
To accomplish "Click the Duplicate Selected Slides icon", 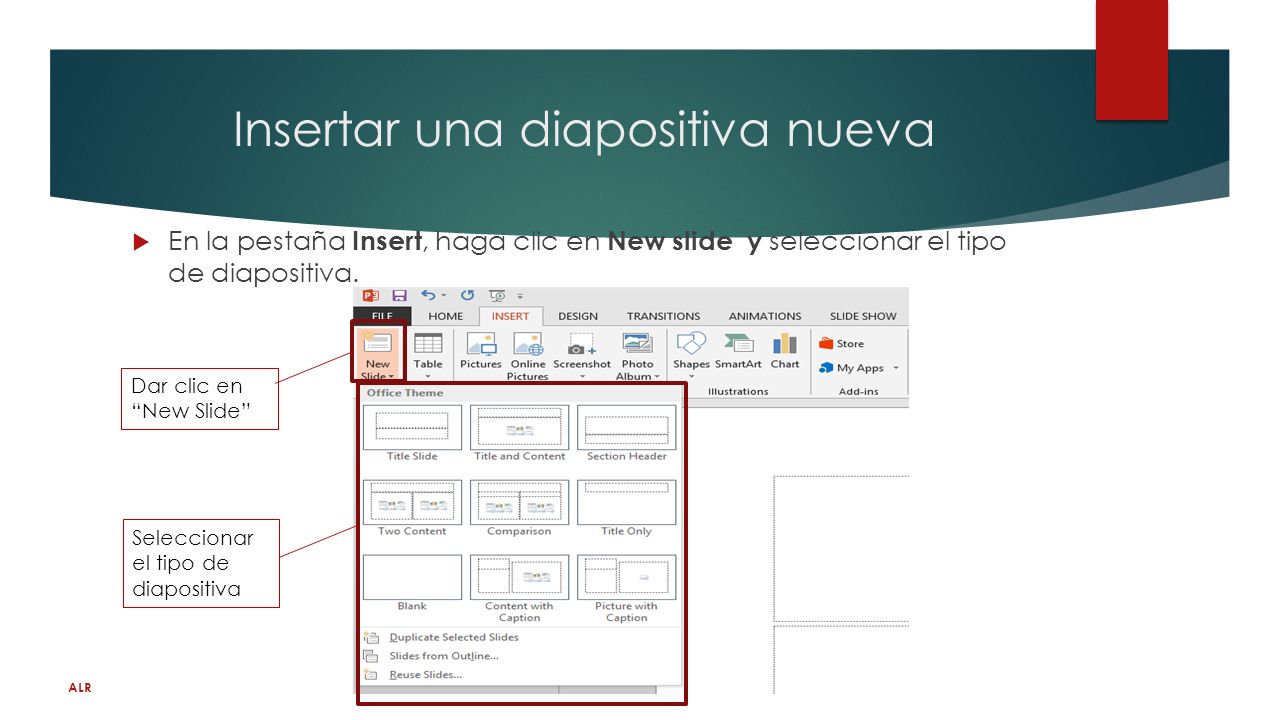I will click(371, 637).
